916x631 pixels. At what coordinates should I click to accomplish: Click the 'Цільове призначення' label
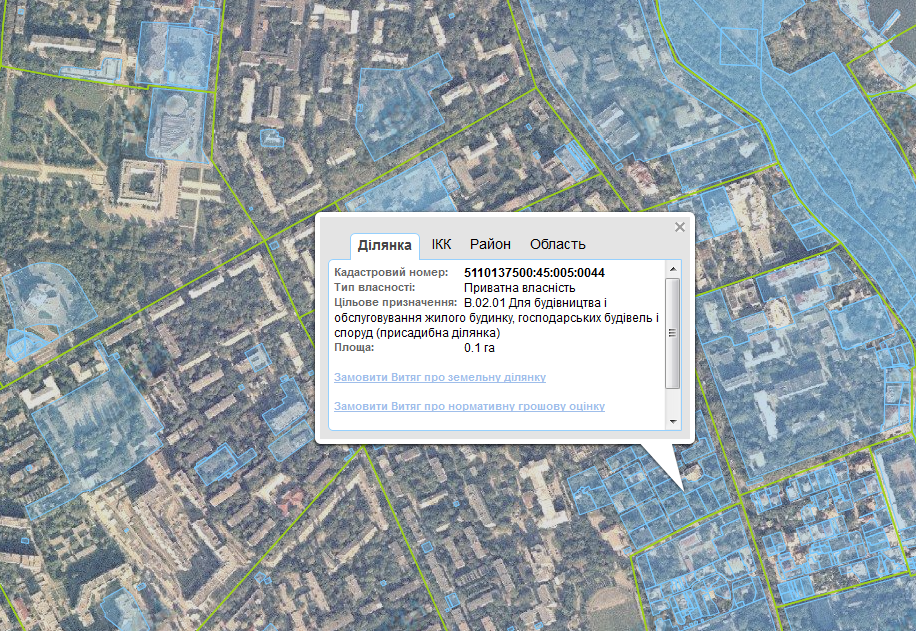click(x=396, y=303)
